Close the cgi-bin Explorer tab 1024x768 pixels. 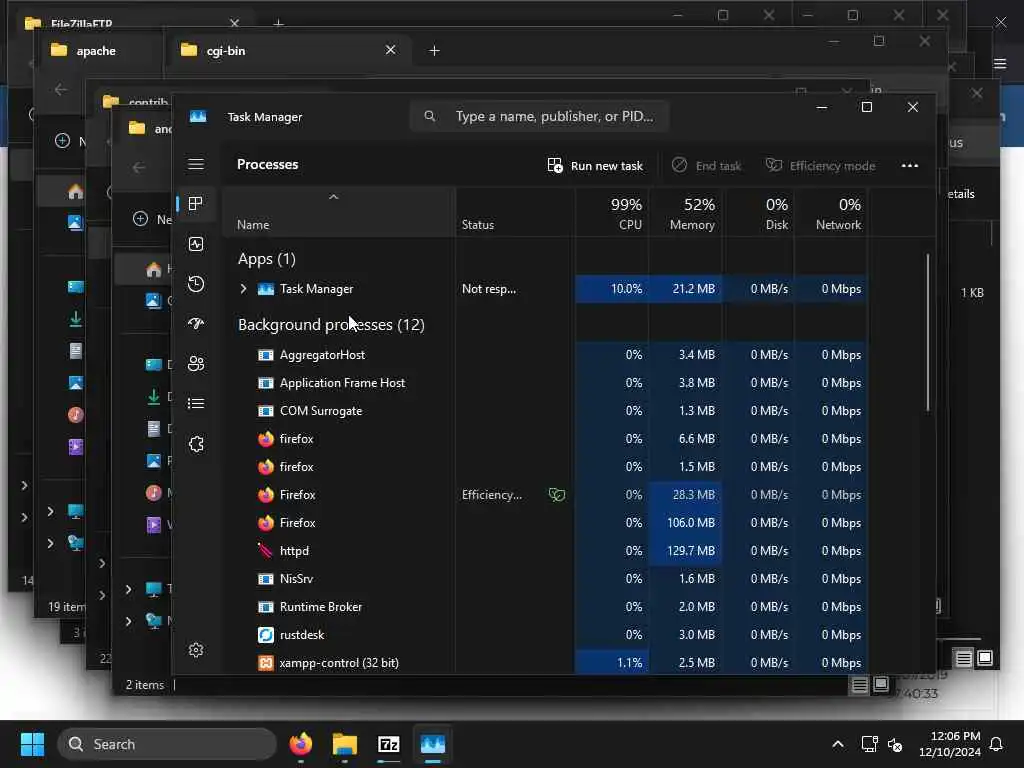tap(391, 50)
